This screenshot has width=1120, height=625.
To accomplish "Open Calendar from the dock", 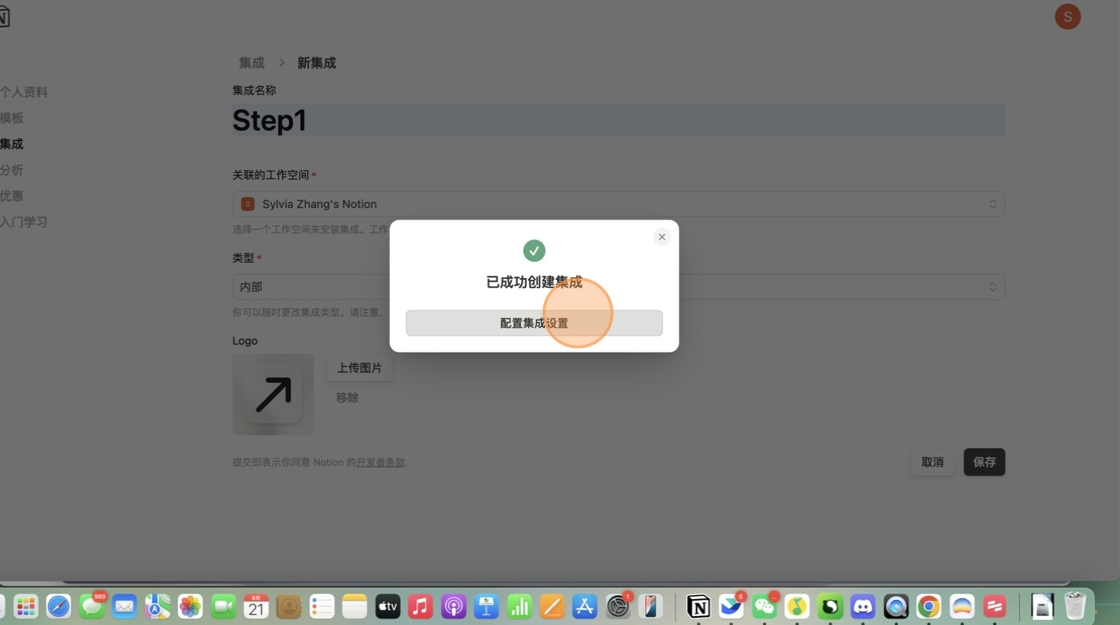I will pyautogui.click(x=256, y=607).
